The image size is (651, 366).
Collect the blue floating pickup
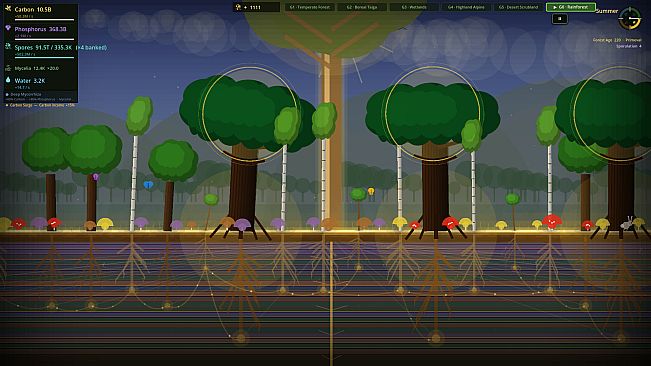pyautogui.click(x=148, y=185)
